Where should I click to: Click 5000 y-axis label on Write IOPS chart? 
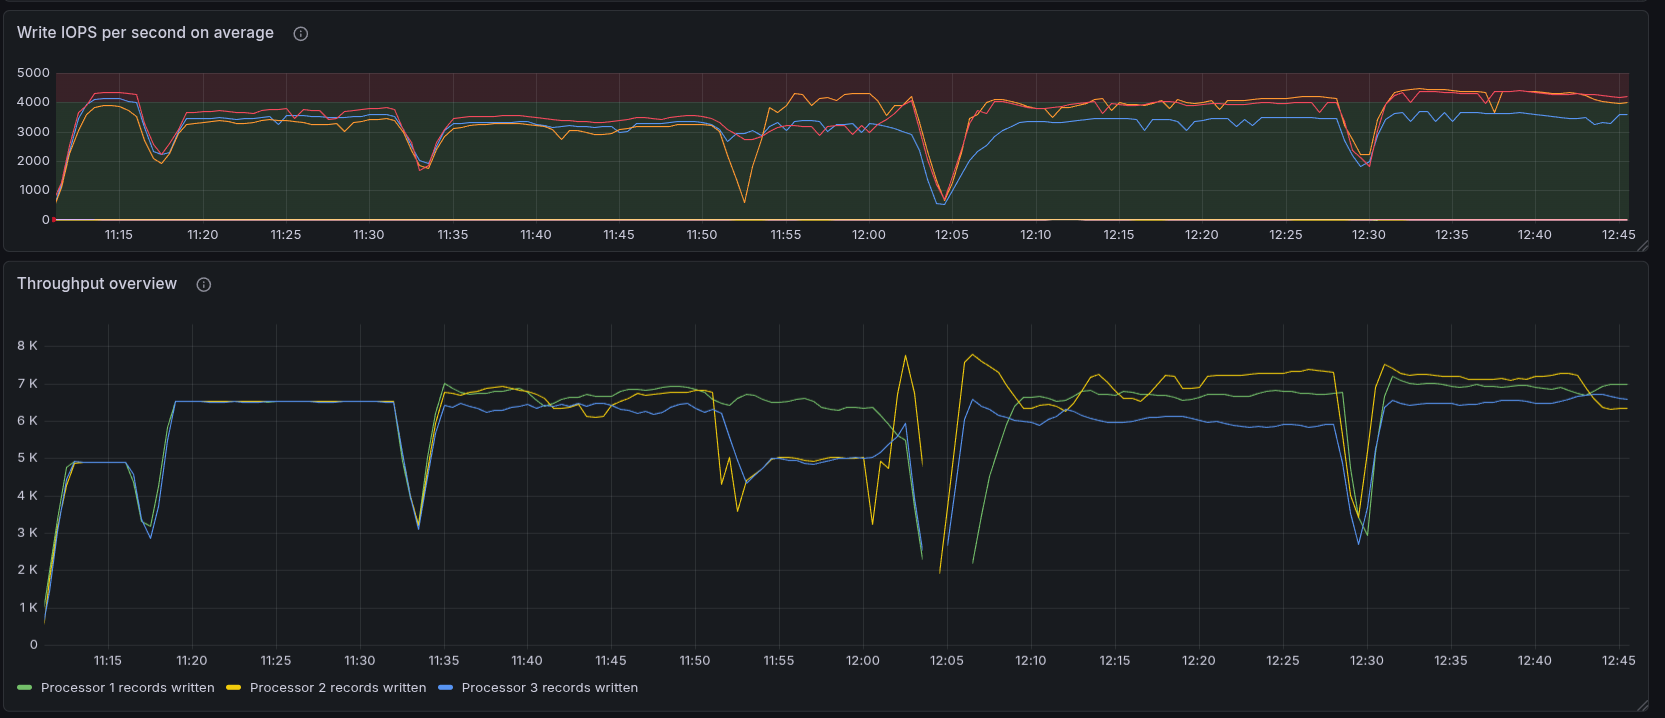33,73
